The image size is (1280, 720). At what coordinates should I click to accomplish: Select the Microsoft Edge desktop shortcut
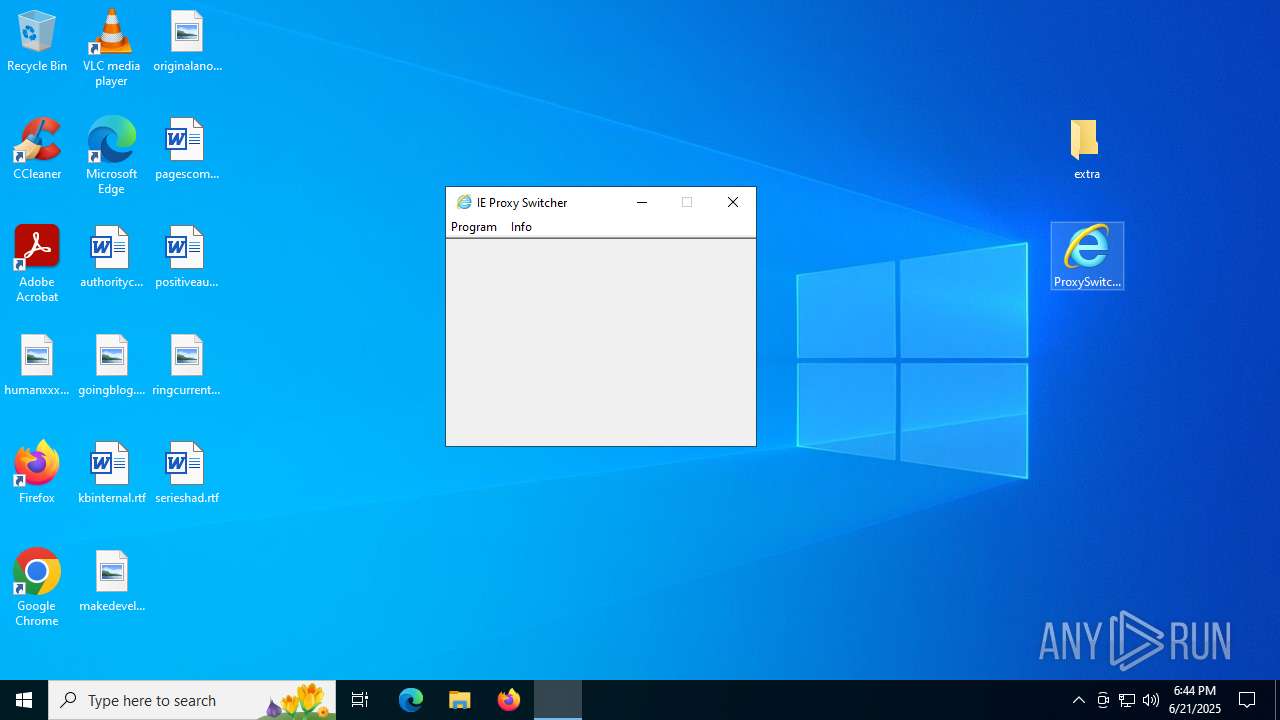tap(111, 156)
